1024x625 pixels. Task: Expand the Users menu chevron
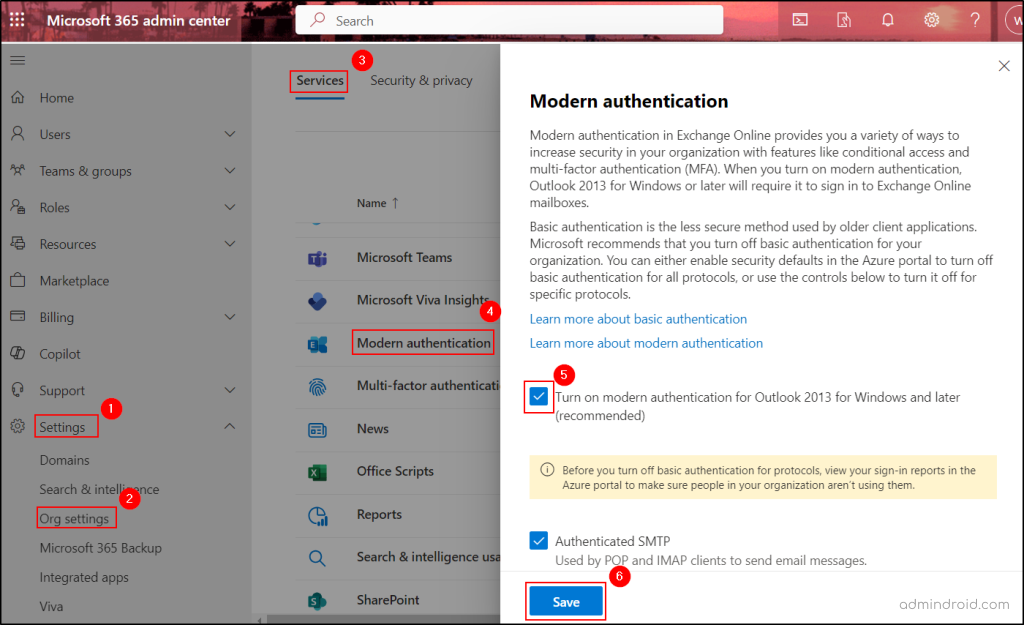tap(230, 134)
